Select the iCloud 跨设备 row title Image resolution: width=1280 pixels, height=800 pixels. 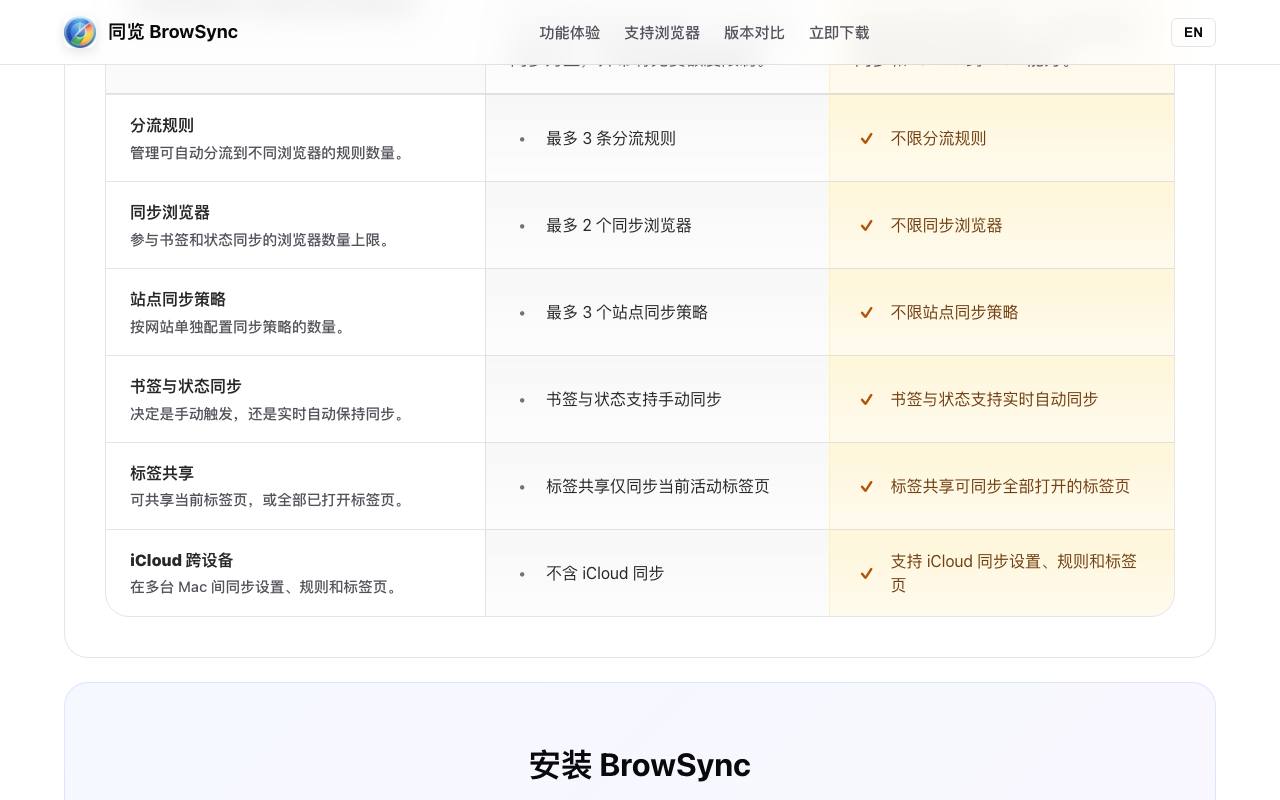181,560
